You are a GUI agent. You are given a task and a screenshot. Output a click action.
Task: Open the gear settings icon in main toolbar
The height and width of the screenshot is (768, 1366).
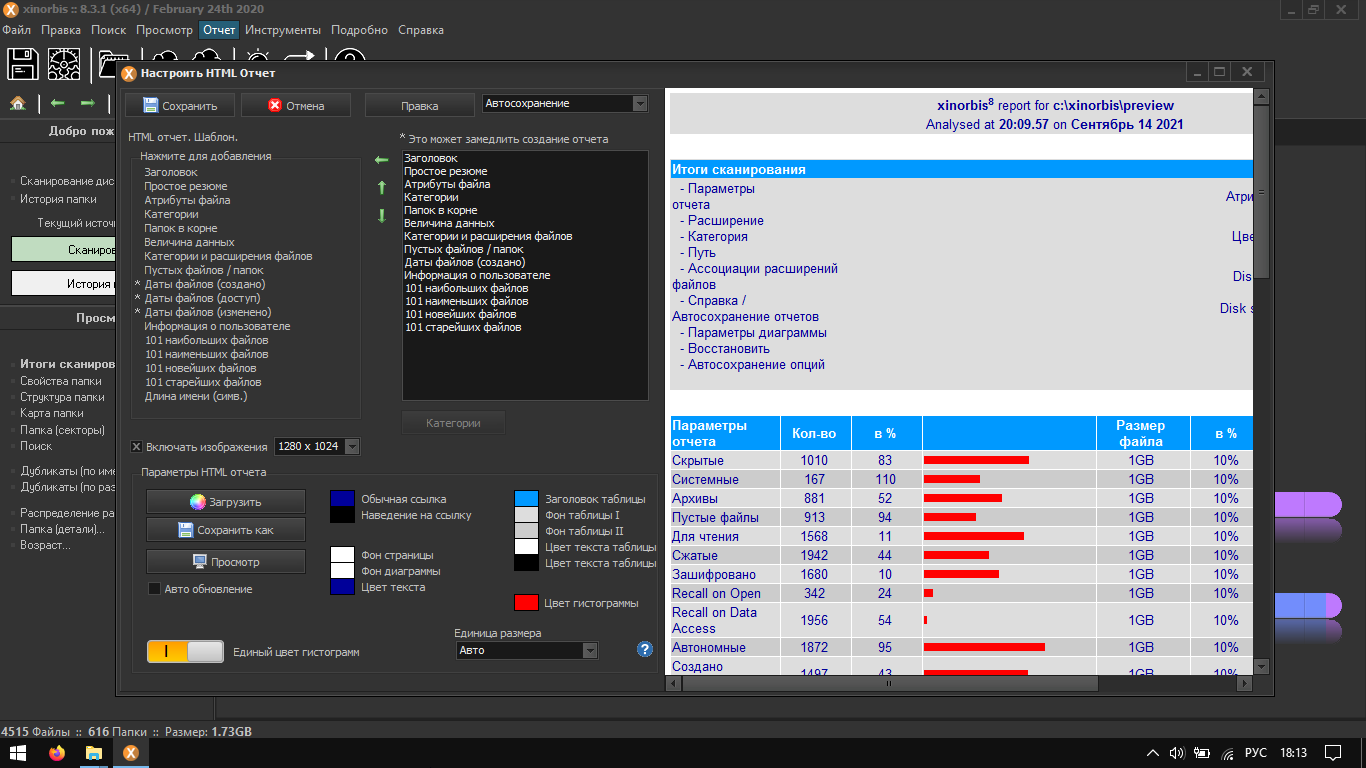point(65,63)
